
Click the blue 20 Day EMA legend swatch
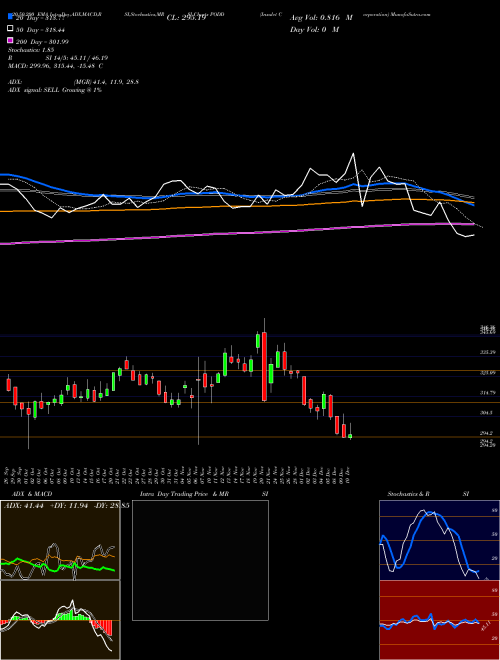(x=10, y=17)
